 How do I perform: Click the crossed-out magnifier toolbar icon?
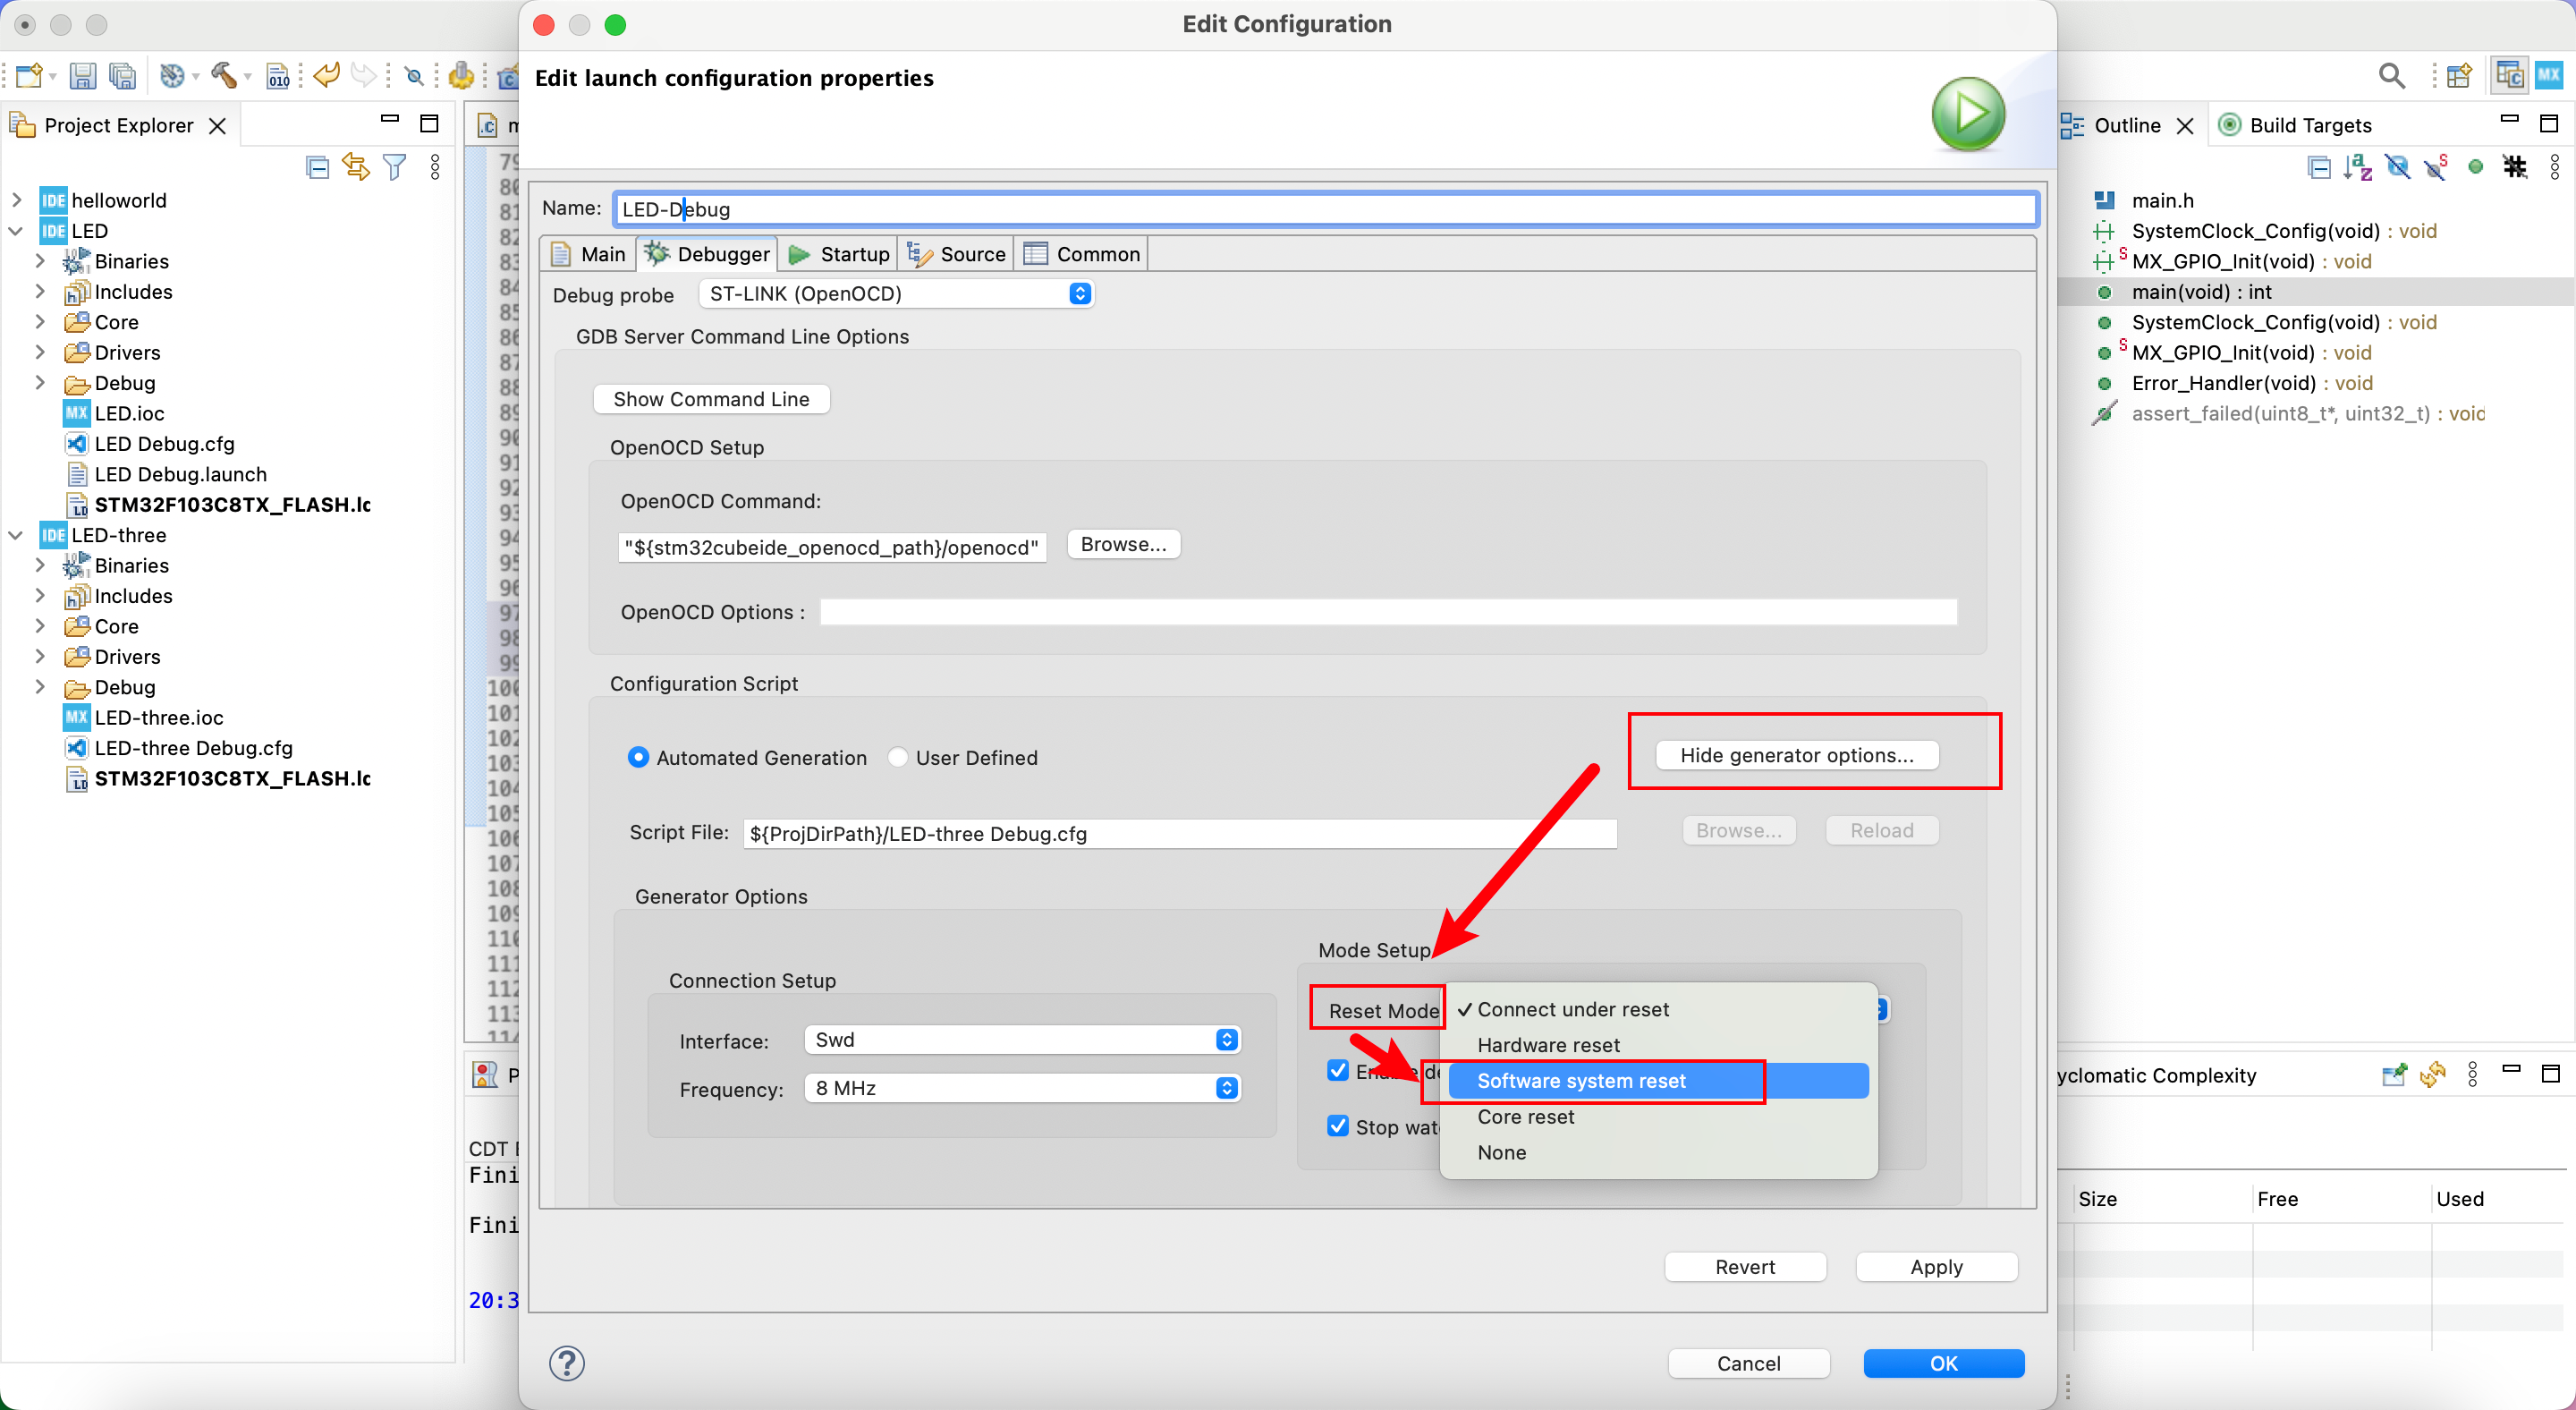tap(414, 76)
